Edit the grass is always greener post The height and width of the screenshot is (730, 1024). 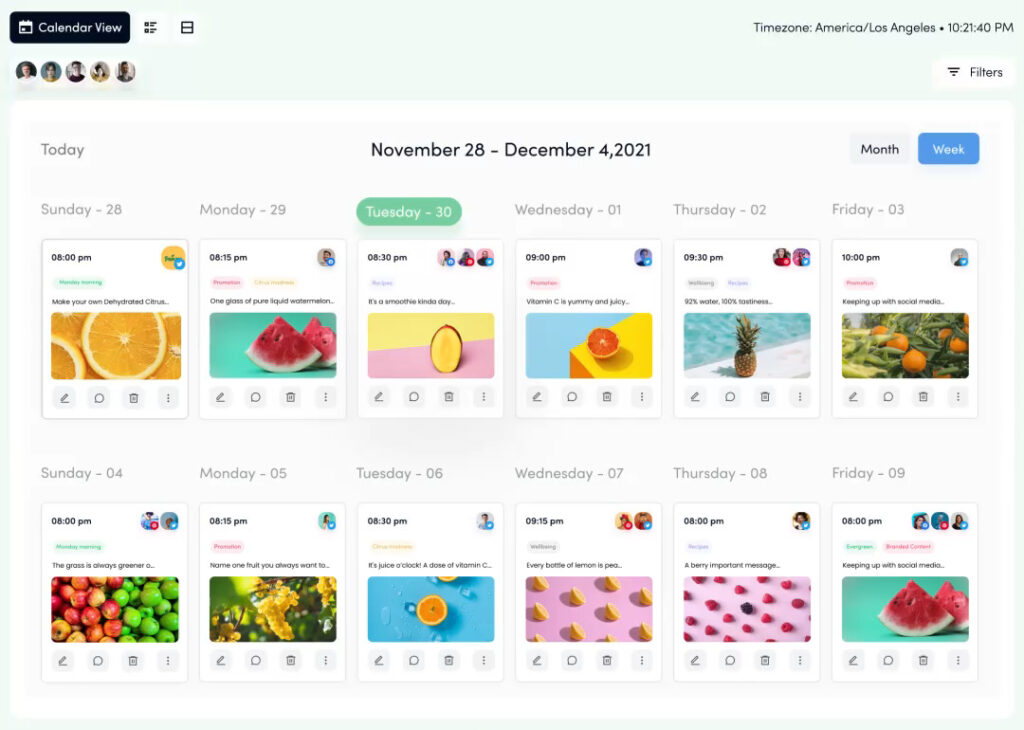pos(63,661)
